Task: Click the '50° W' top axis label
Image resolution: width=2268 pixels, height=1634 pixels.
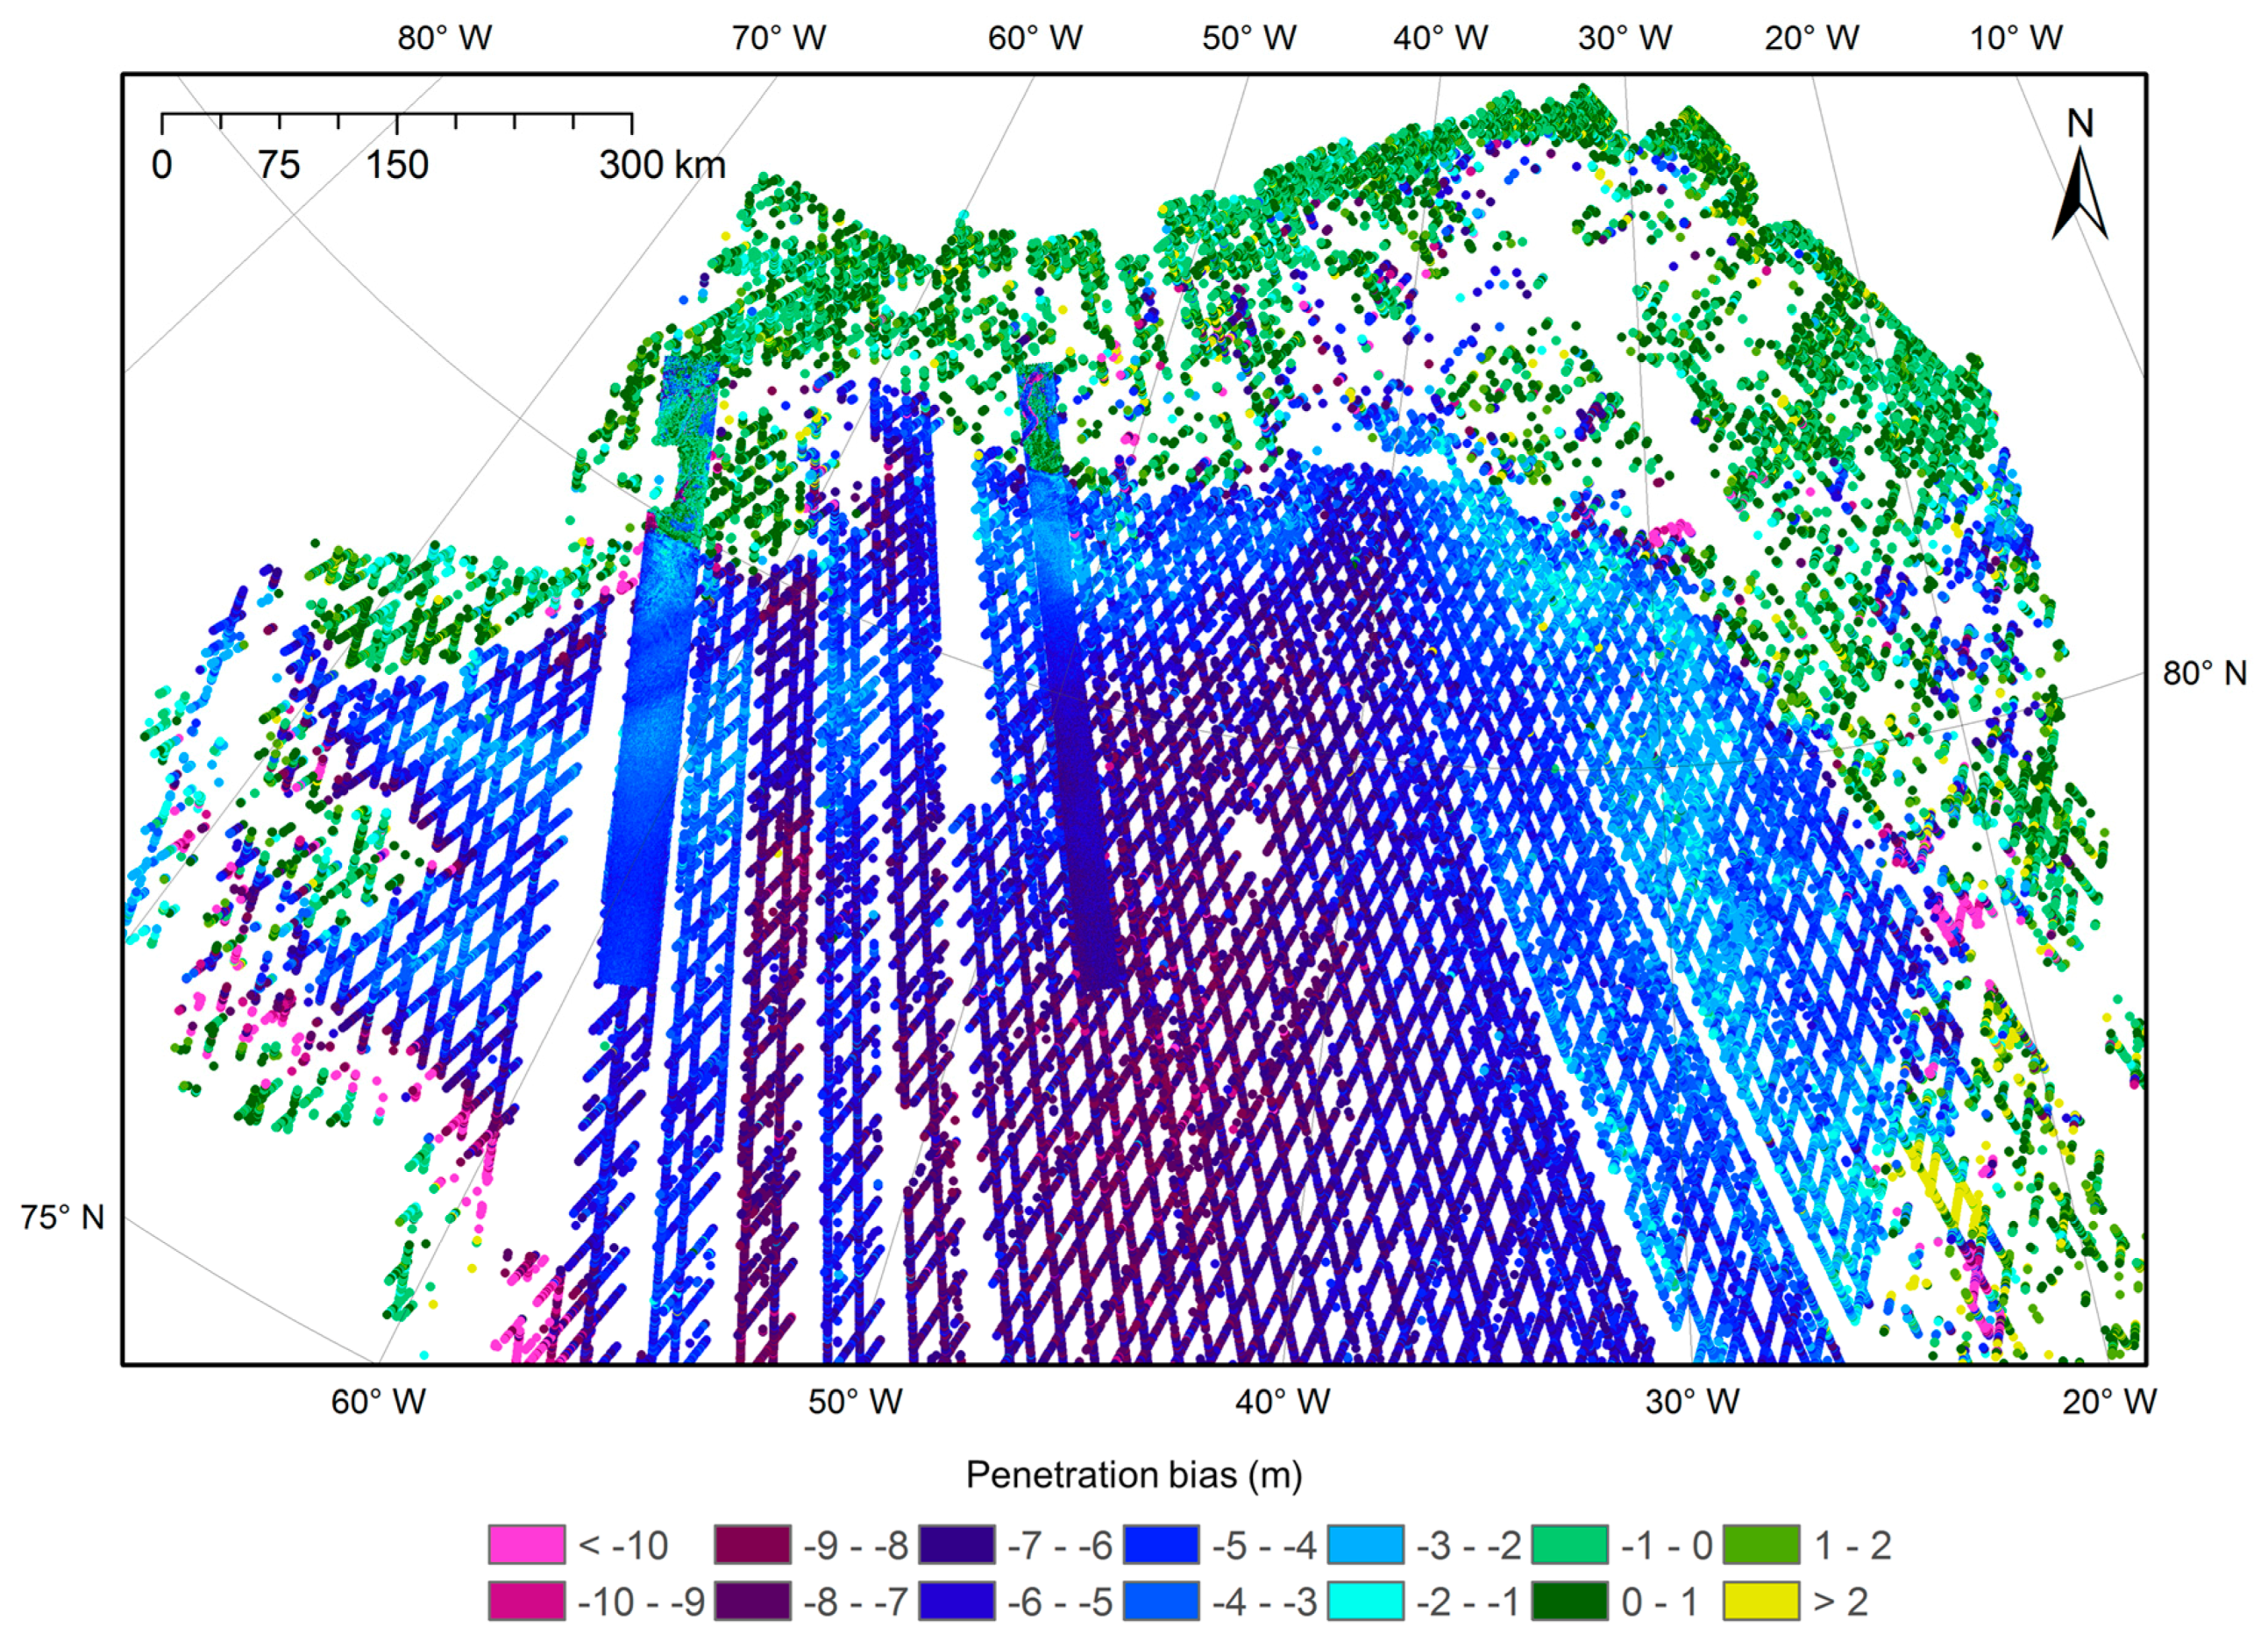Action: click(1249, 38)
